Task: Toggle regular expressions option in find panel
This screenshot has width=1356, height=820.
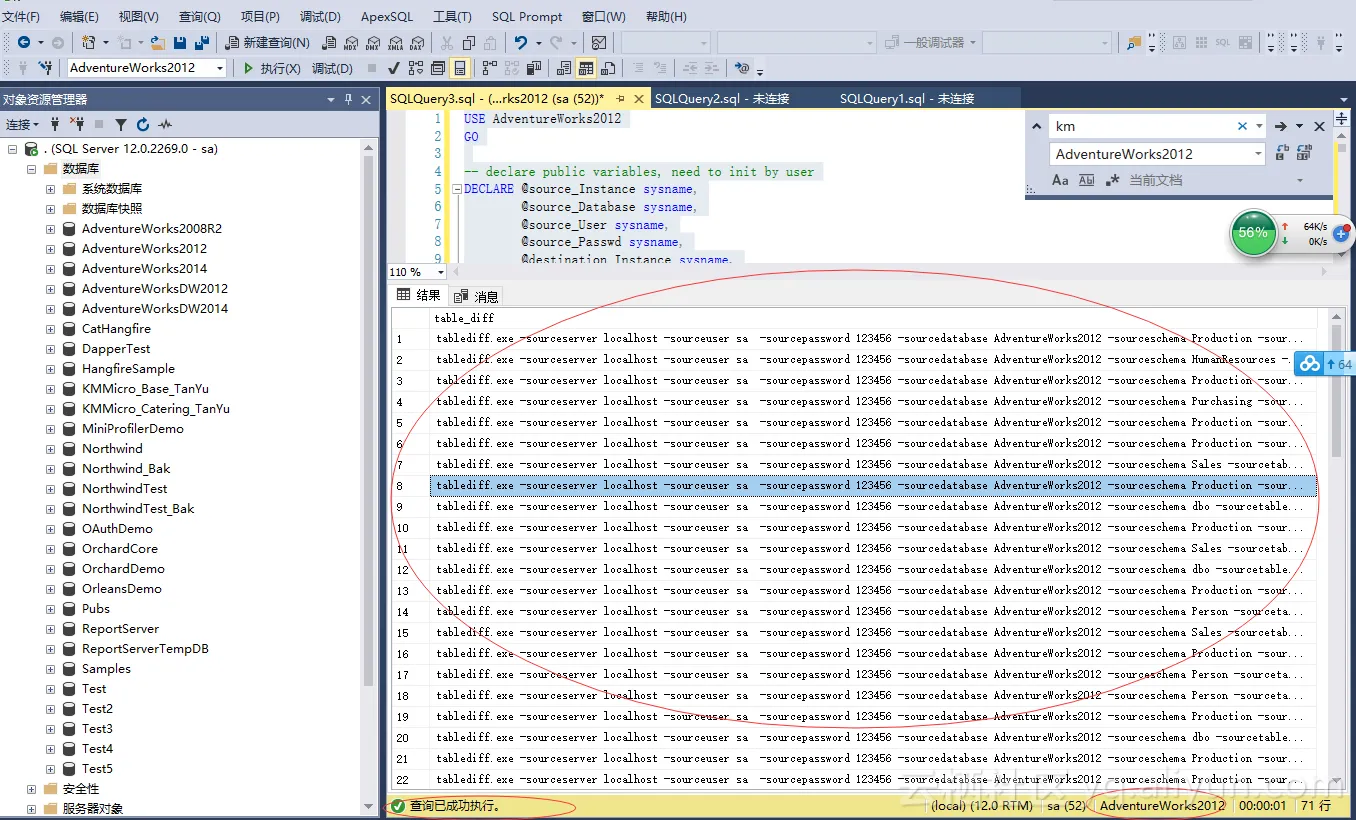Action: [1112, 180]
